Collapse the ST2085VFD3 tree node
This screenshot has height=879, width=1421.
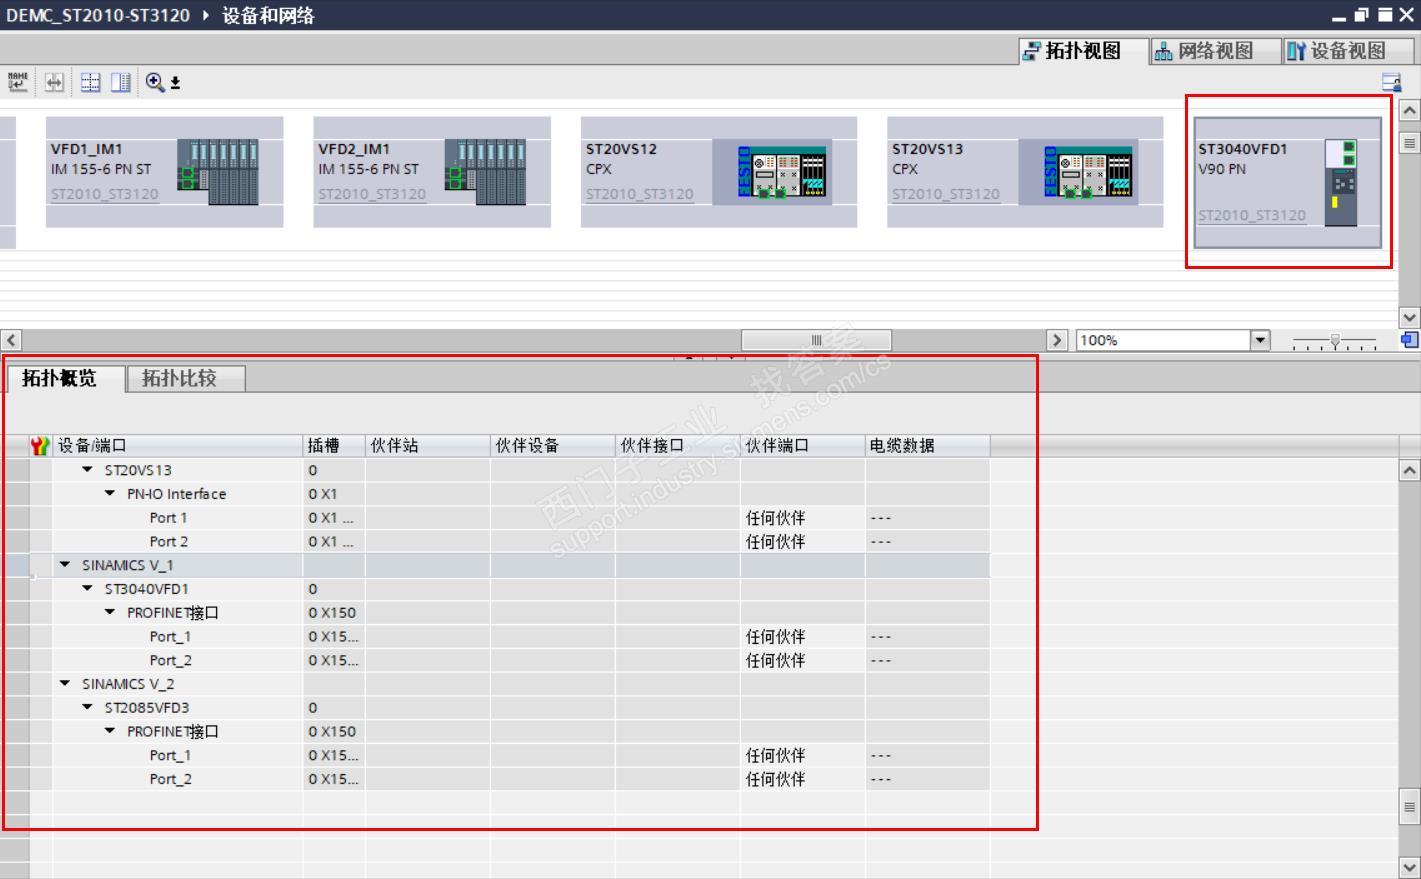(x=88, y=708)
